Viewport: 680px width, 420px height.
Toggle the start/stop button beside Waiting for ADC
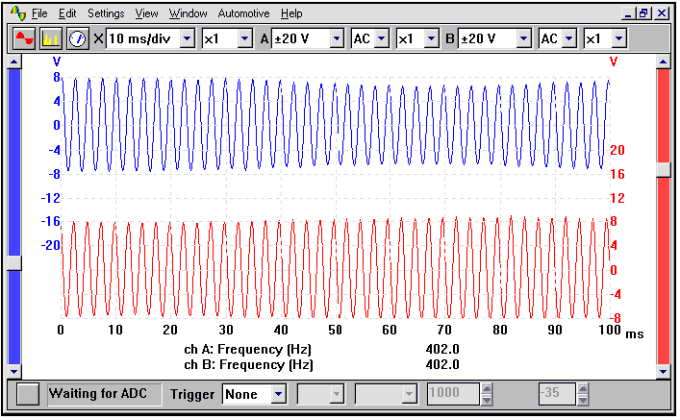pos(30,394)
